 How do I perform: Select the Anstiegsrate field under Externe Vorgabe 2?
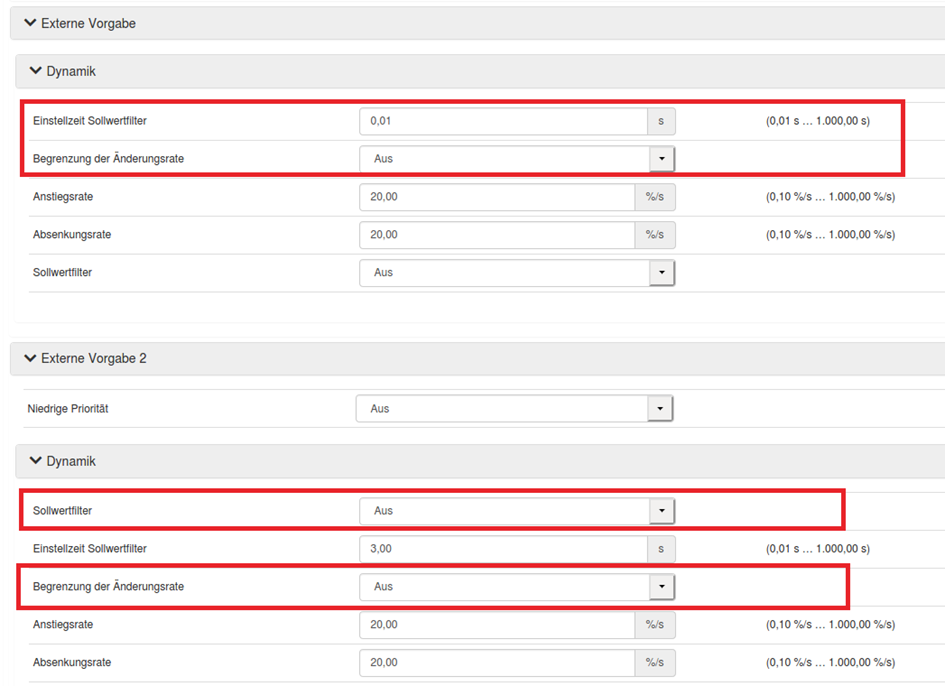496,625
